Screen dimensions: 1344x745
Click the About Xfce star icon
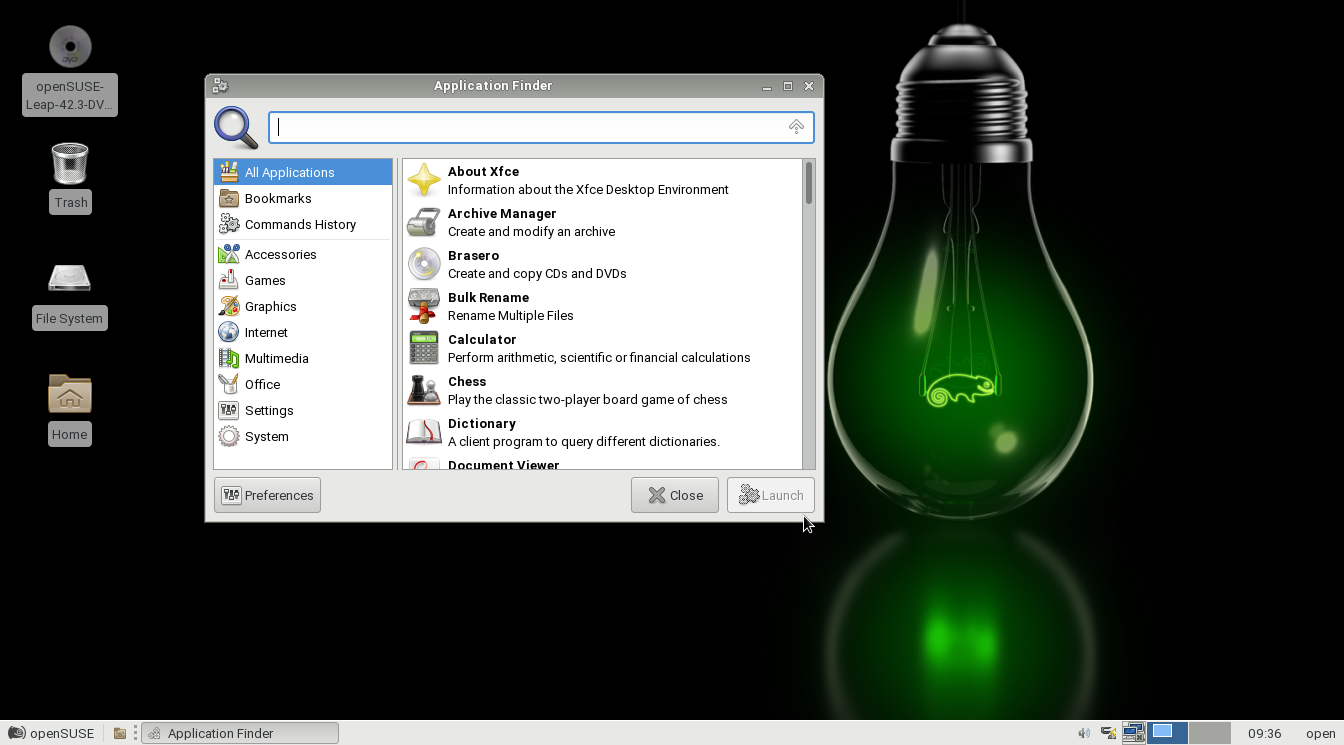point(424,180)
